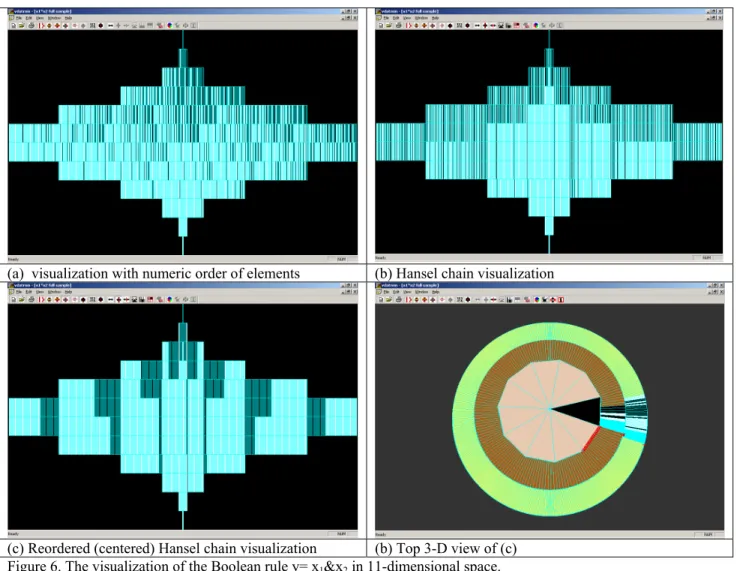Image resolution: width=737 pixels, height=571 pixels.
Task: Open the Edit menu in window (a)
Action: click(29, 18)
